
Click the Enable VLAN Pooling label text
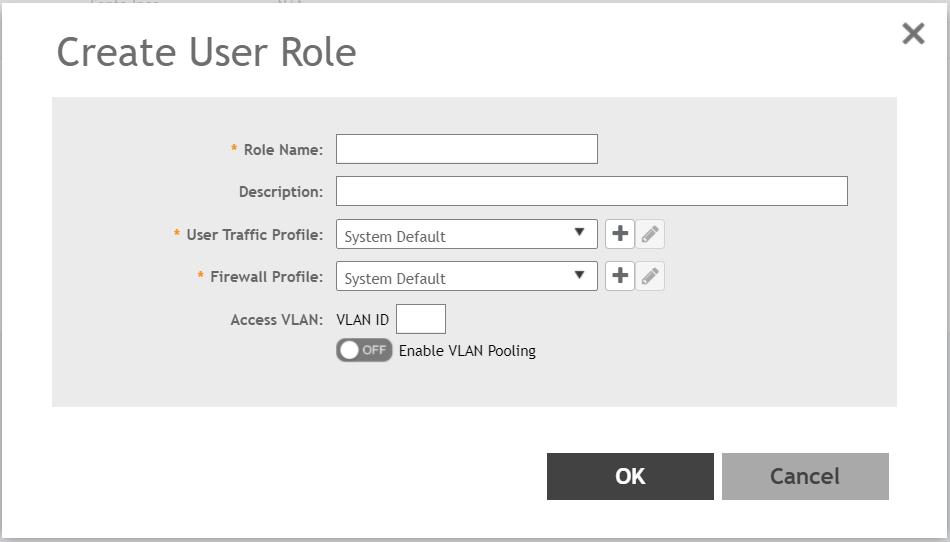(x=467, y=351)
